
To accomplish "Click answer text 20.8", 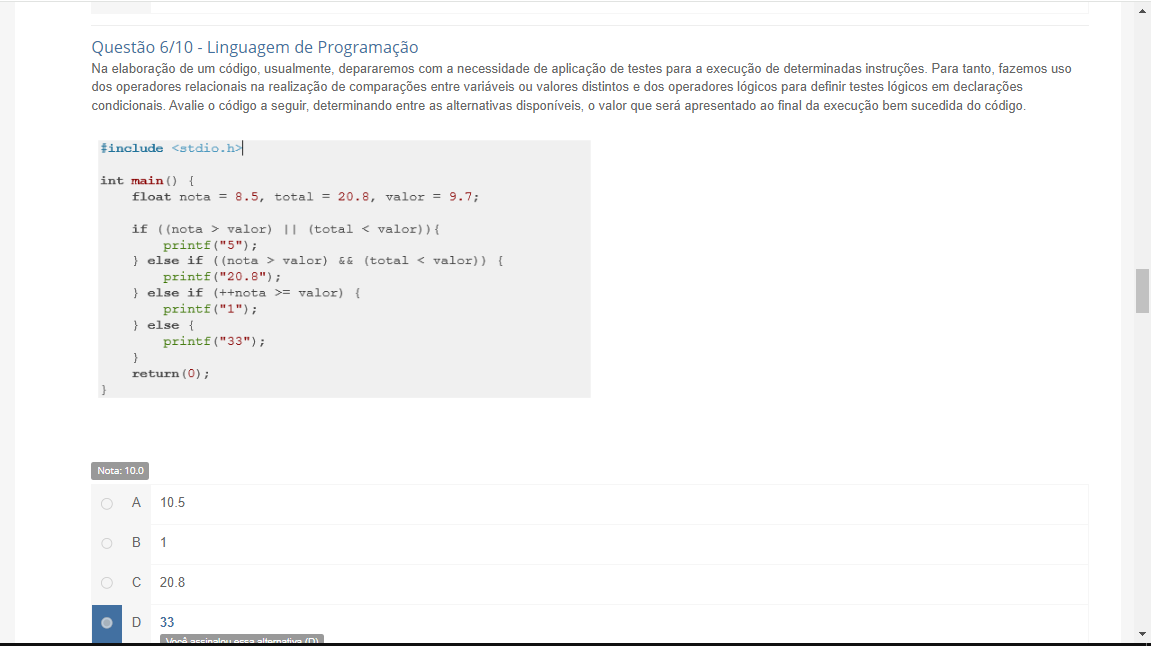I will pyautogui.click(x=172, y=583).
